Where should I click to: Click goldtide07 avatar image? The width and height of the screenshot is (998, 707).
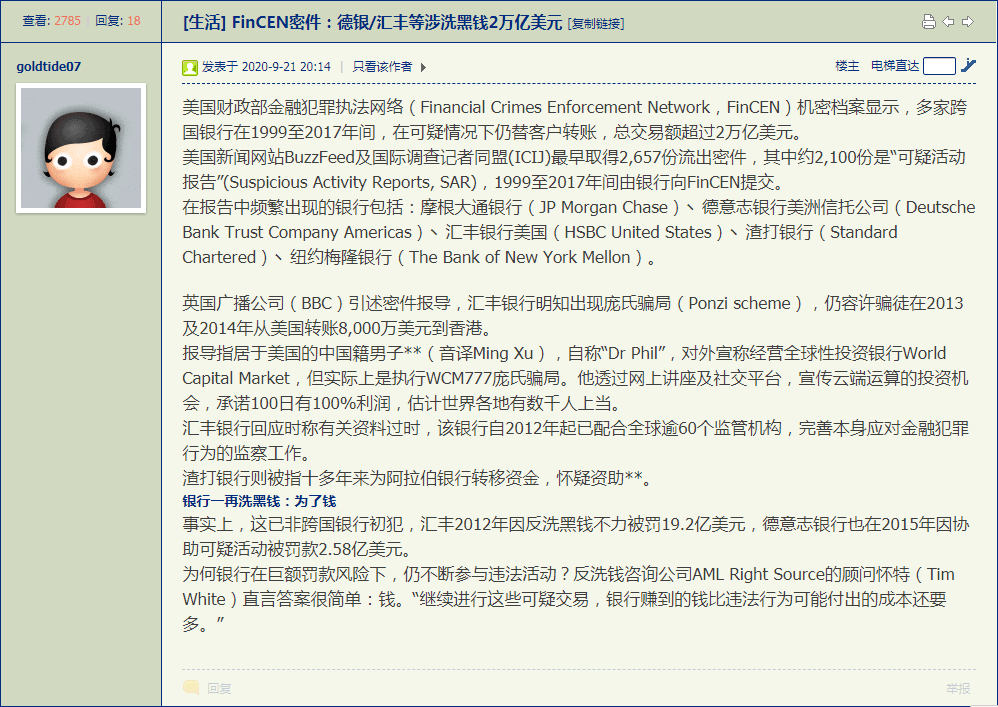[x=81, y=148]
